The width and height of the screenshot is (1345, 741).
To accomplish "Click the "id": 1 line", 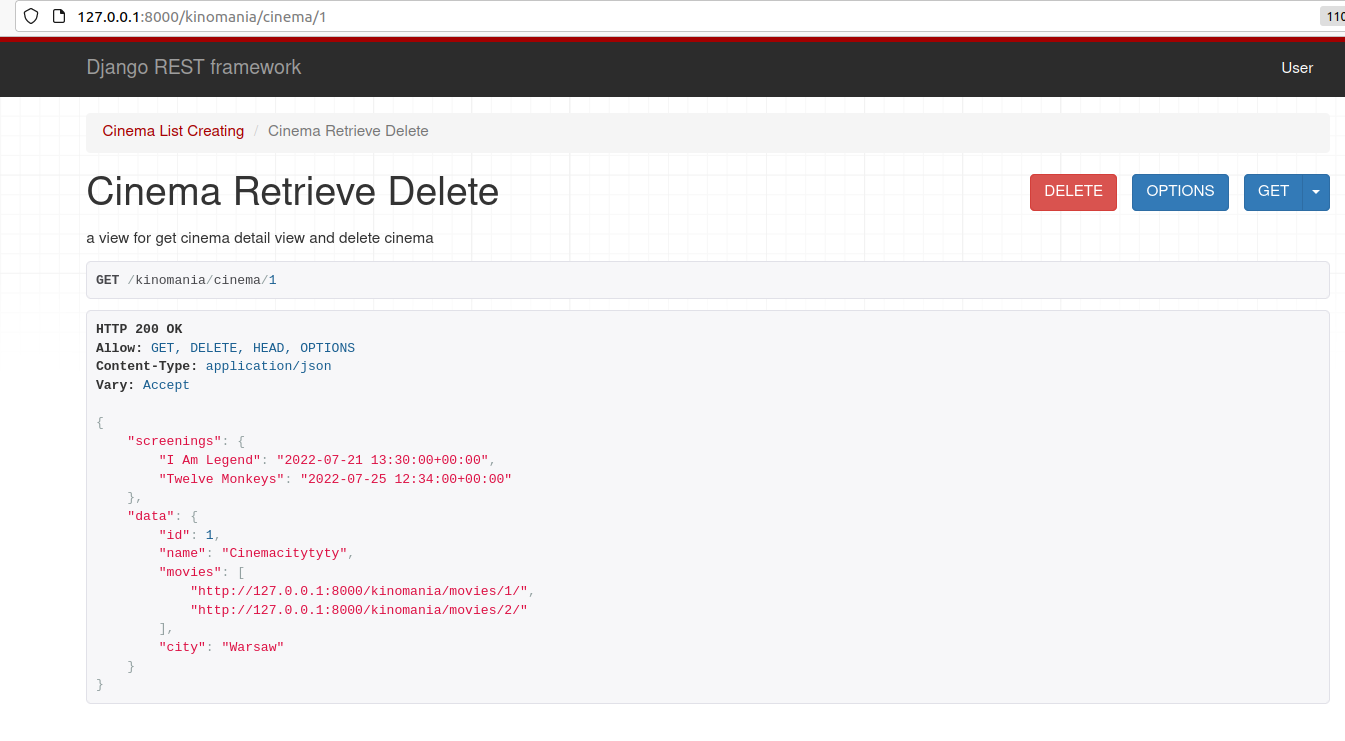I will click(189, 535).
